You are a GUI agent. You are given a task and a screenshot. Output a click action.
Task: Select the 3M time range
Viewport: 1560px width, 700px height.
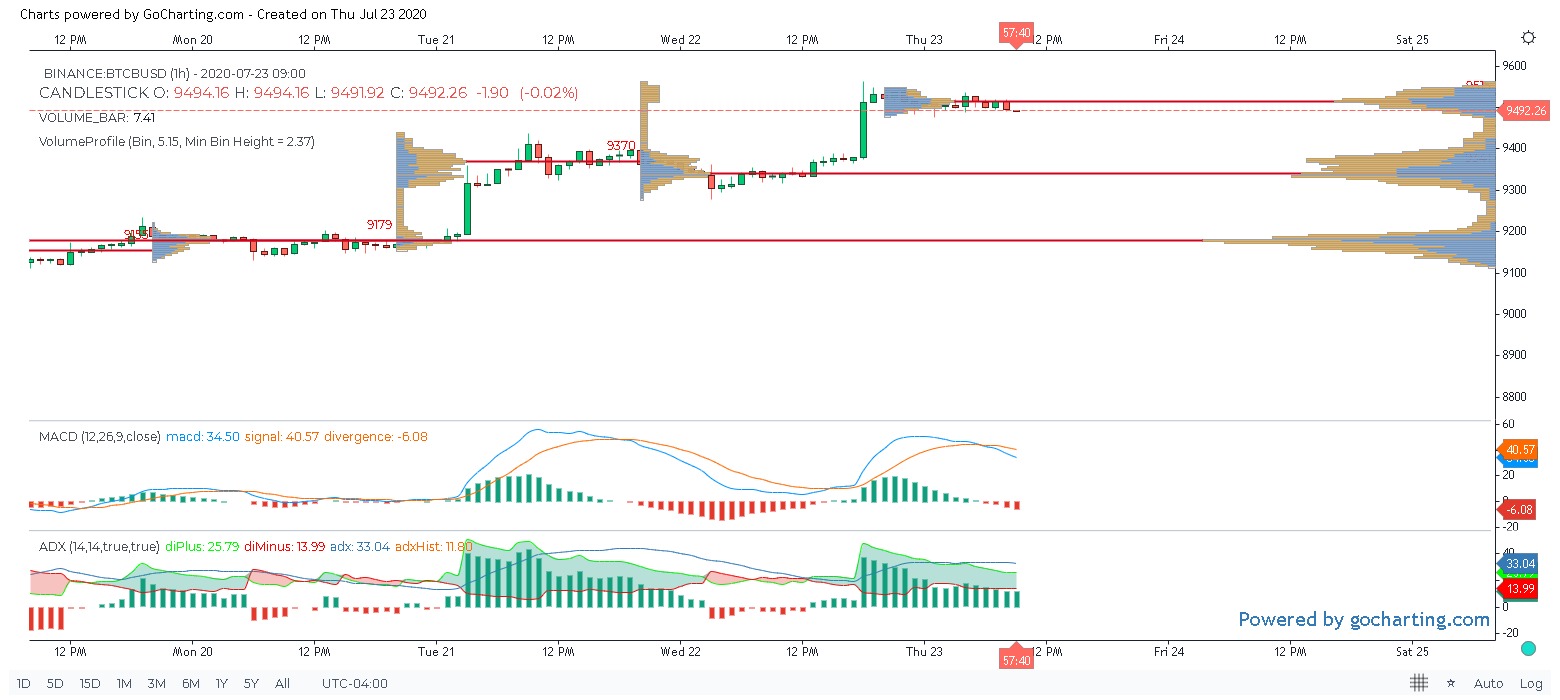(x=156, y=683)
